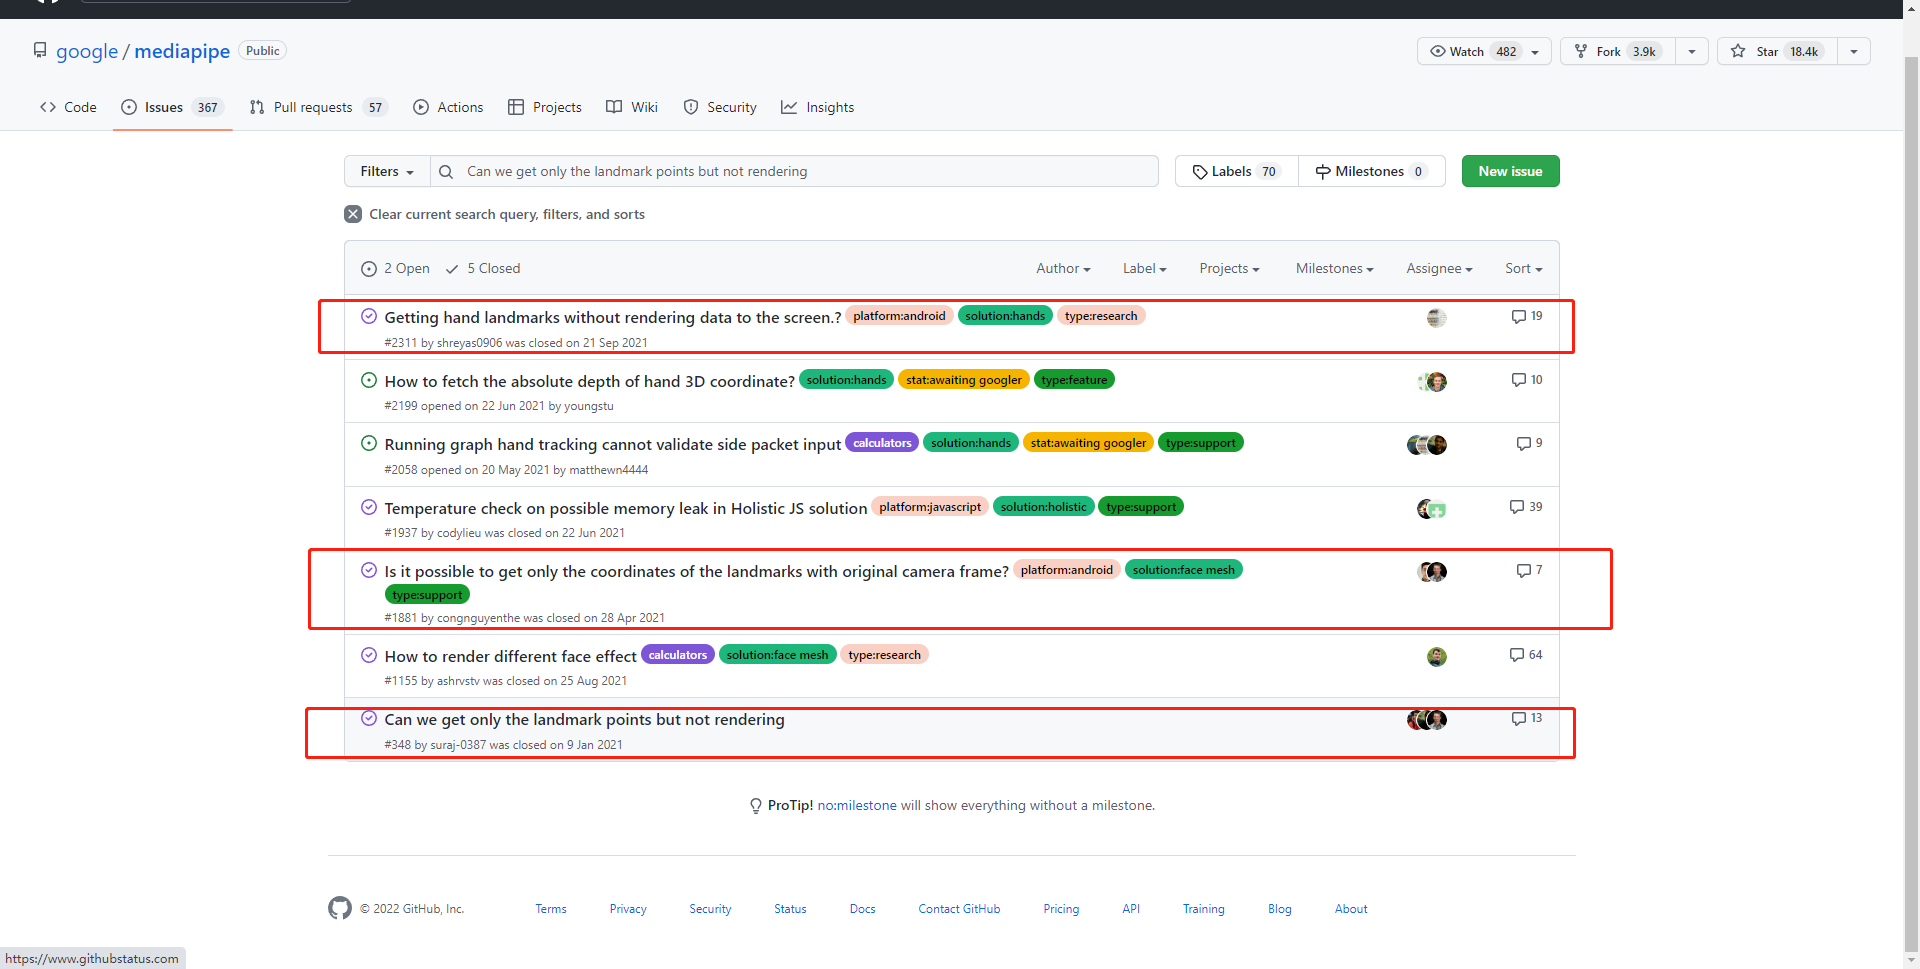Open the mediapipe repository link

tap(181, 51)
